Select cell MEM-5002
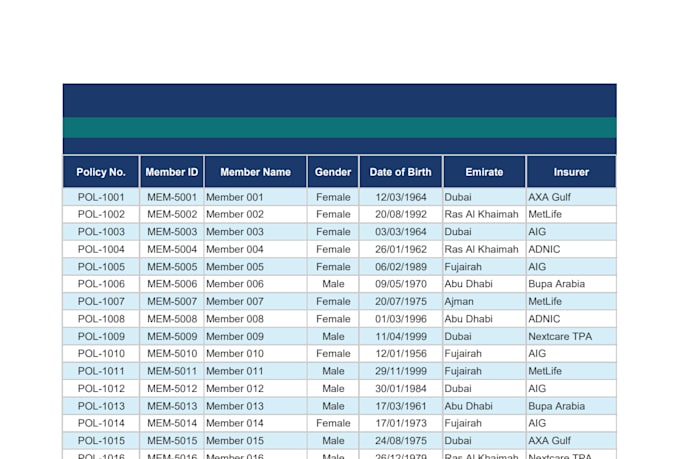The width and height of the screenshot is (680, 459). click(x=172, y=214)
